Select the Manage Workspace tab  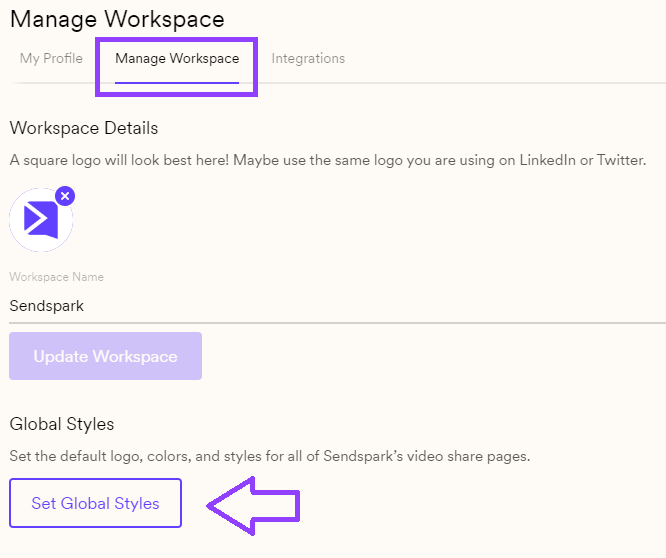pyautogui.click(x=177, y=58)
